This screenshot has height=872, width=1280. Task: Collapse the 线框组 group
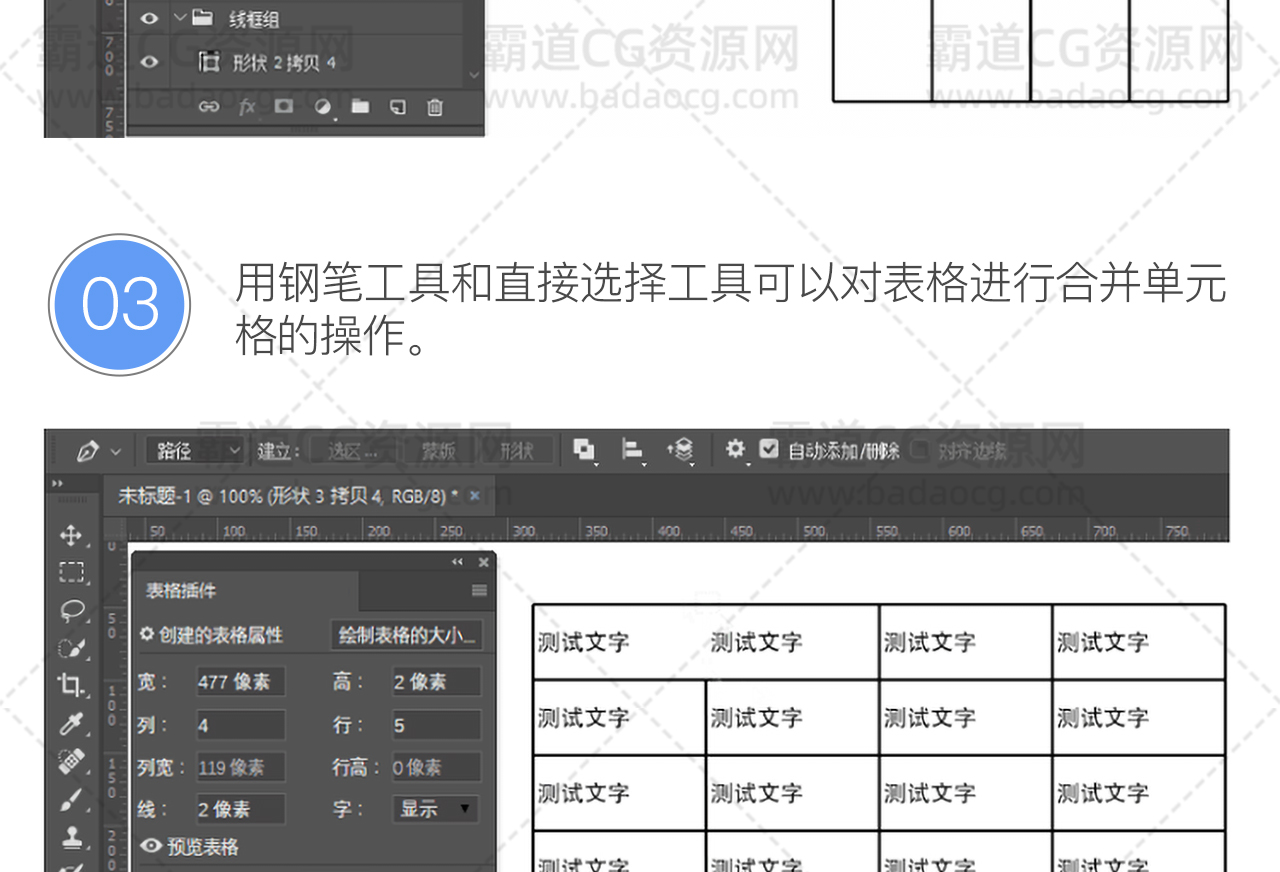(180, 18)
